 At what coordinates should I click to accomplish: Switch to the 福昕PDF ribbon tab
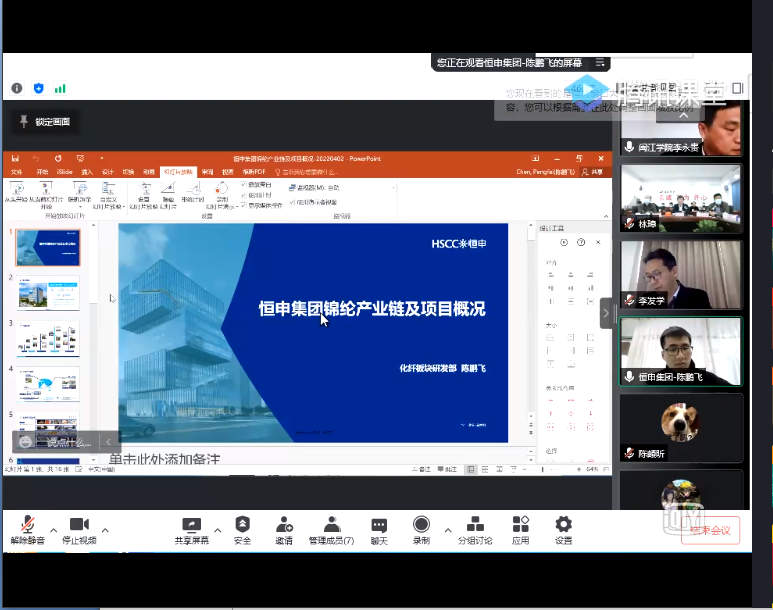click(x=254, y=172)
